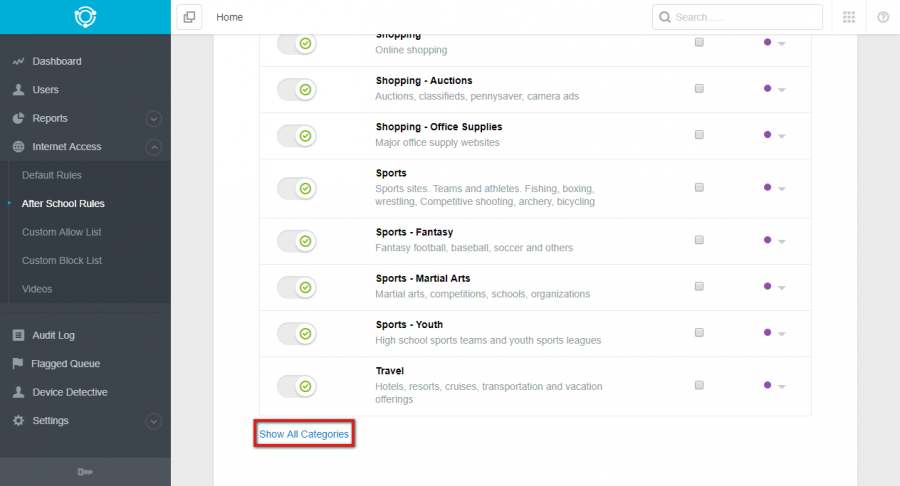Image resolution: width=900 pixels, height=486 pixels.
Task: Click the Dashboard chart icon
Action: coord(18,61)
